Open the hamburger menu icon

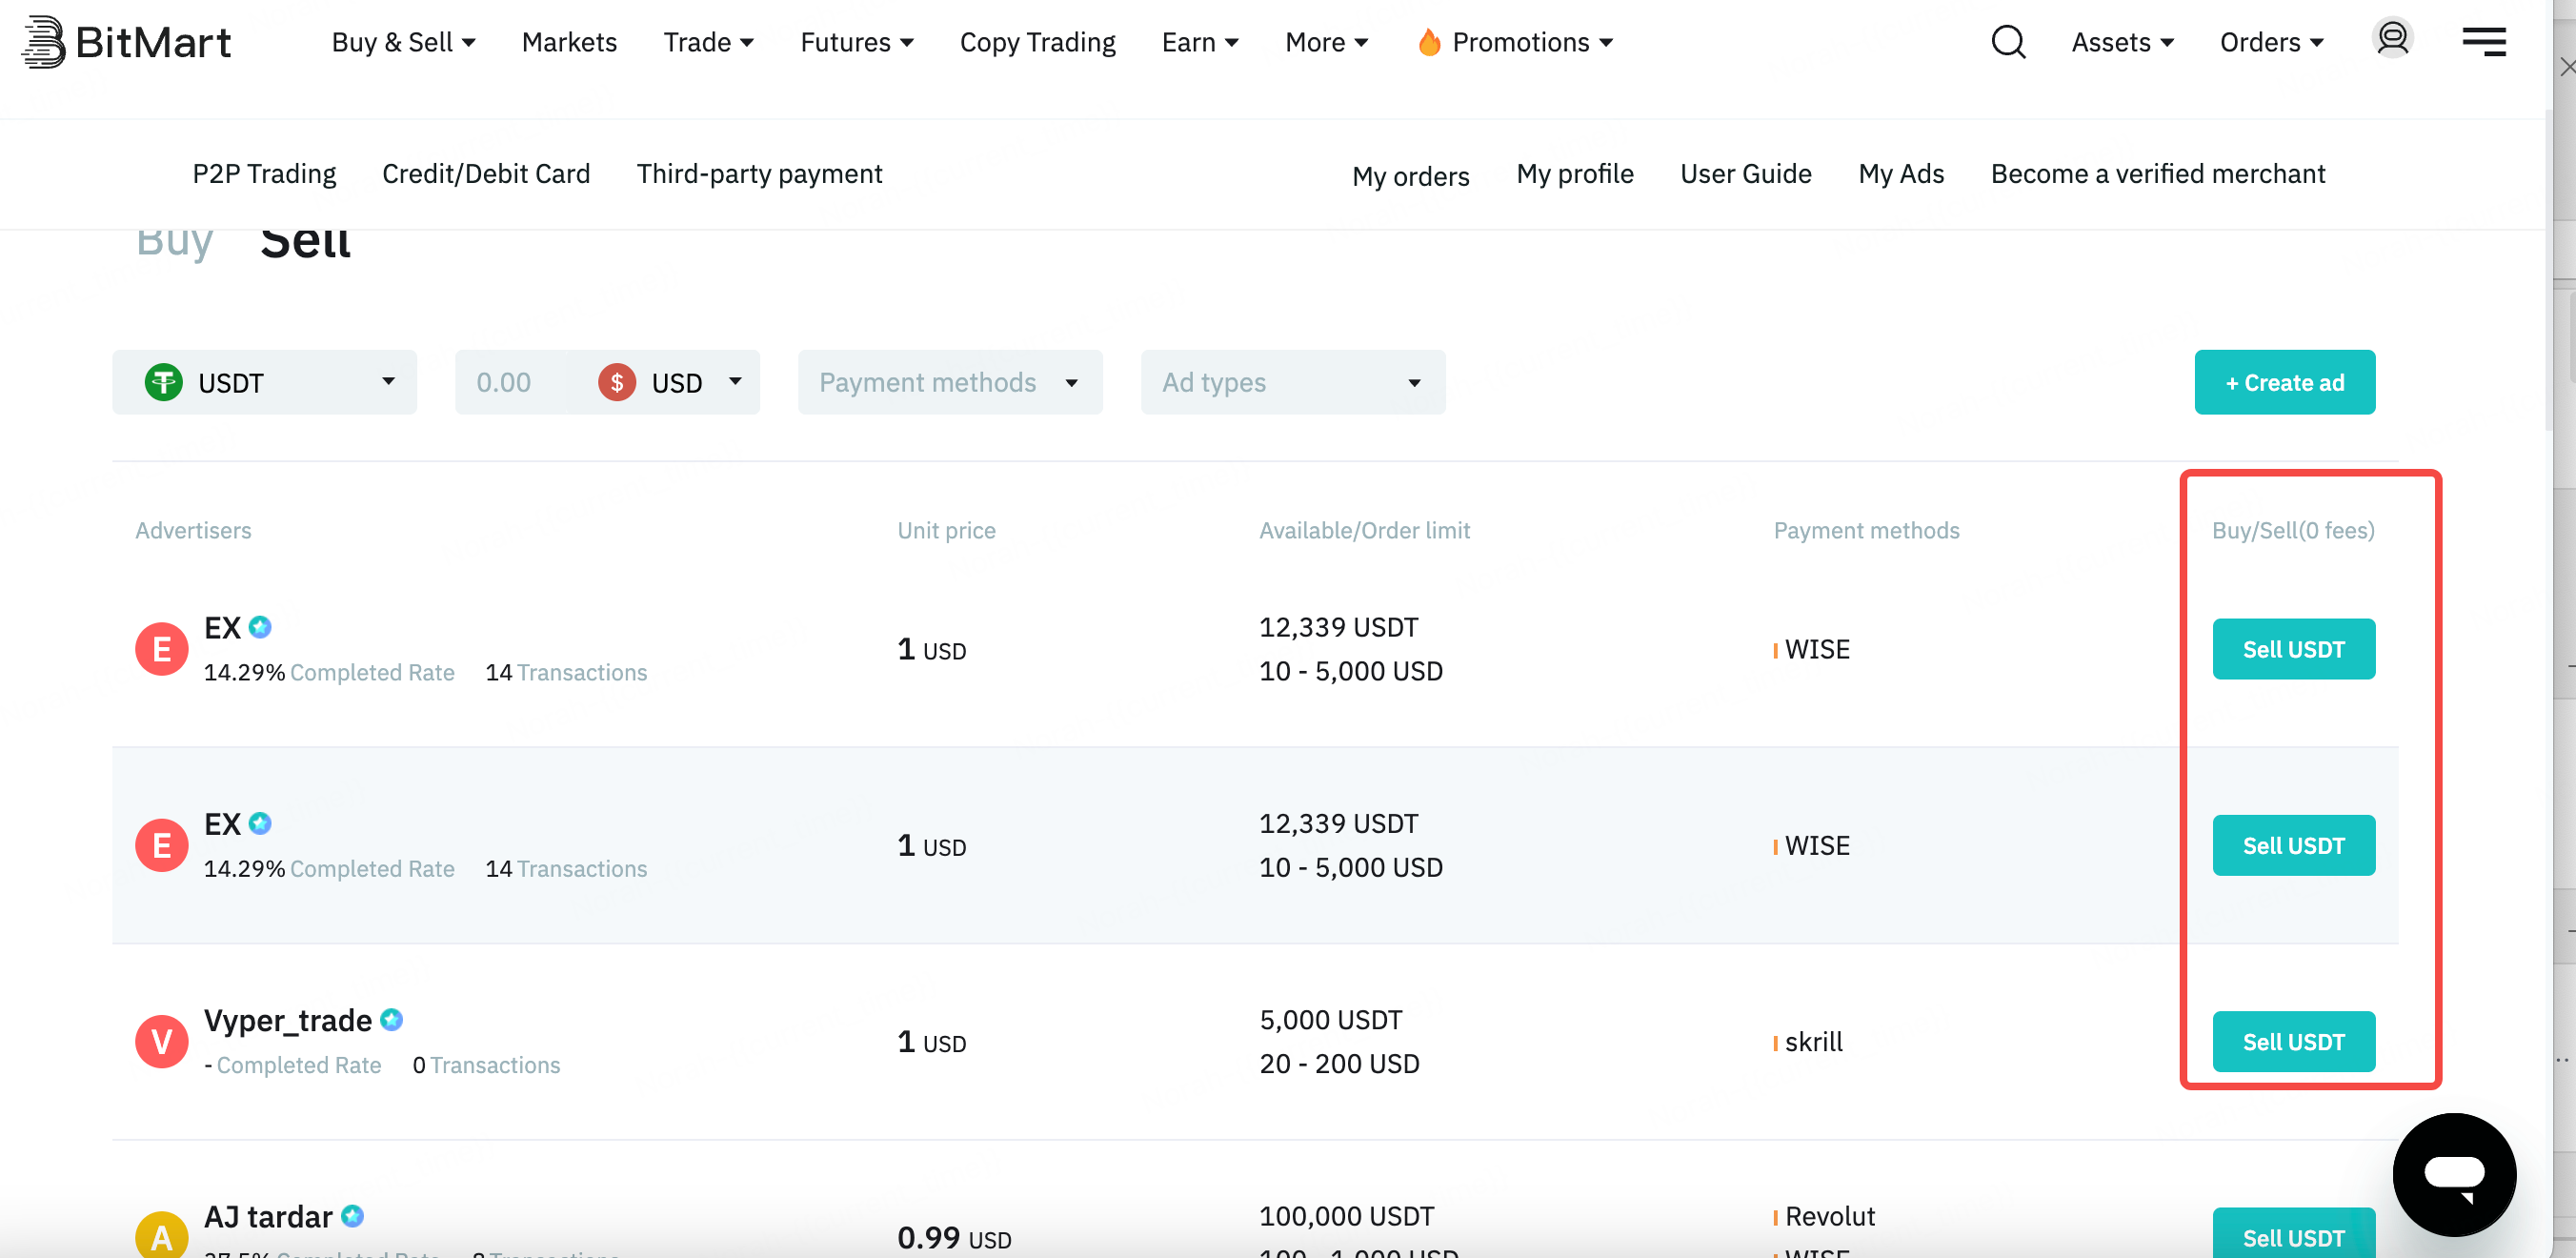click(x=2484, y=42)
